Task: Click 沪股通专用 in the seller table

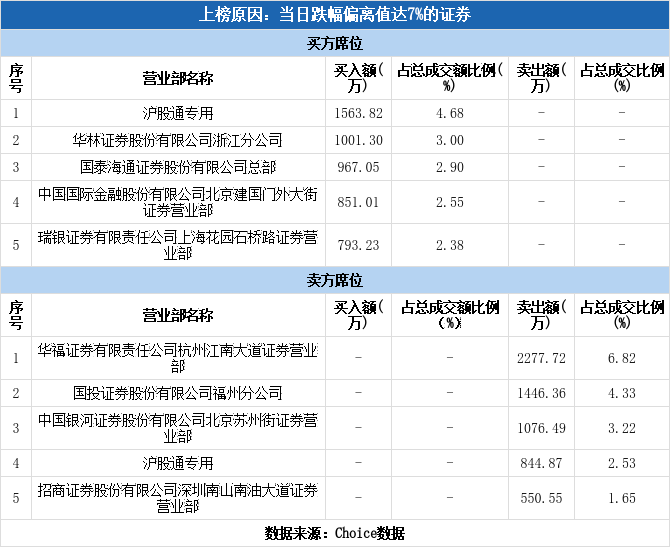Action: [x=178, y=463]
